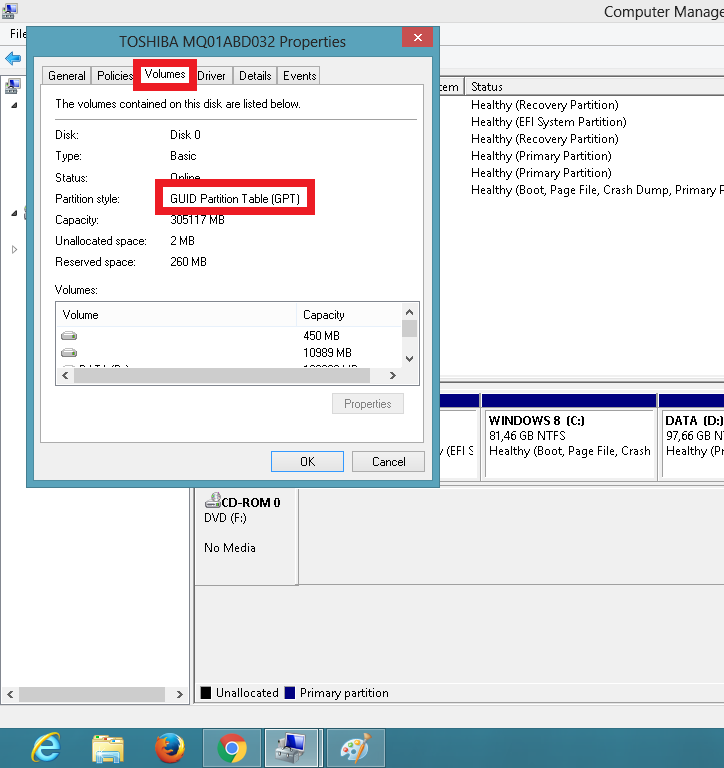Open the Events tab
This screenshot has height=768, width=724.
pyautogui.click(x=299, y=76)
